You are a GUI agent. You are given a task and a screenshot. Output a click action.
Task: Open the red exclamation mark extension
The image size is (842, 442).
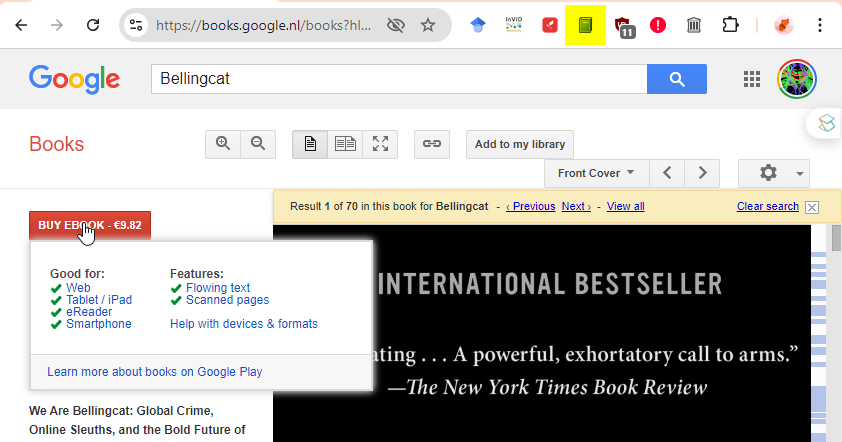pyautogui.click(x=658, y=25)
